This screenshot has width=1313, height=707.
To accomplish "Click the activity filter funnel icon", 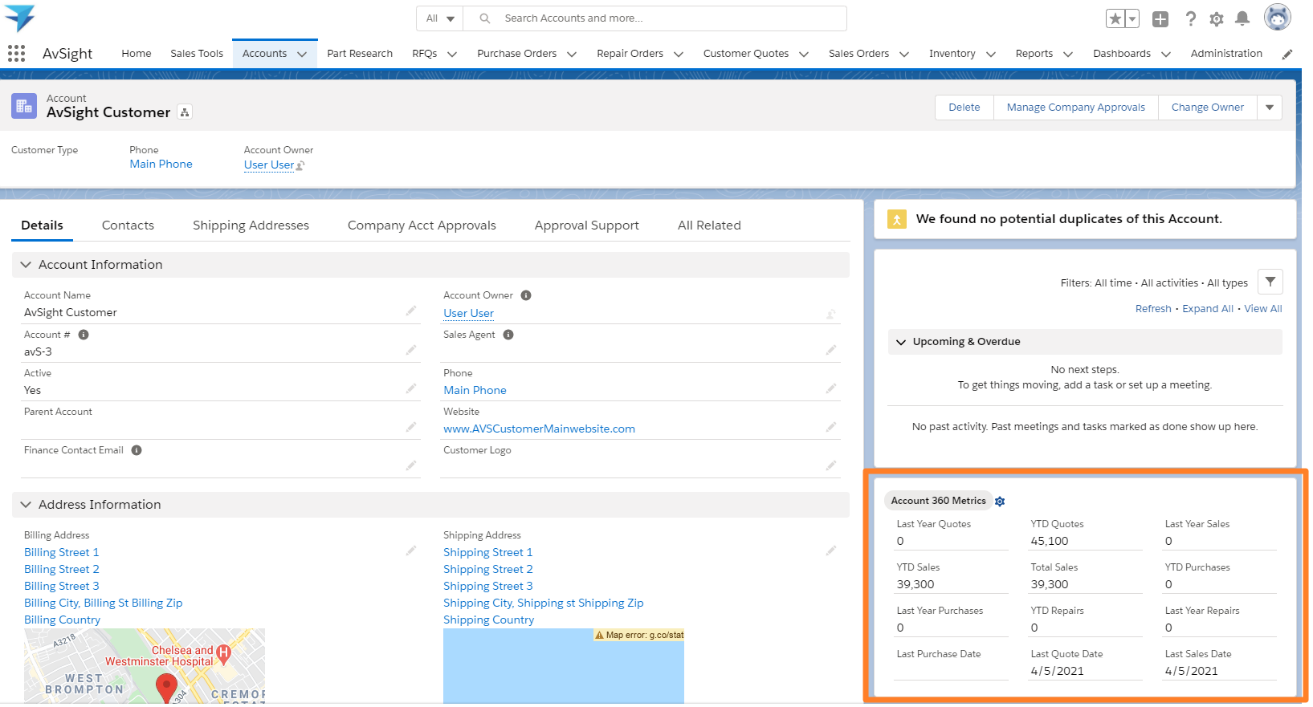I will (1269, 283).
